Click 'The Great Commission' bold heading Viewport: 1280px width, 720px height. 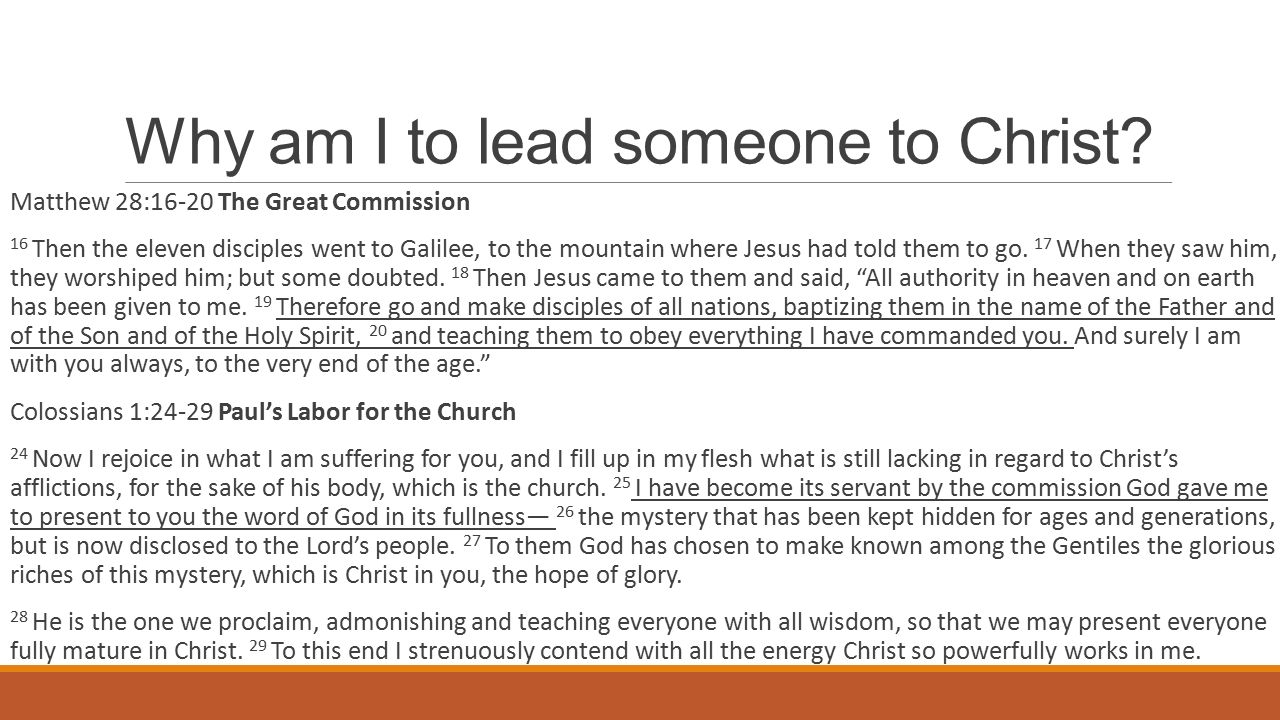click(344, 203)
